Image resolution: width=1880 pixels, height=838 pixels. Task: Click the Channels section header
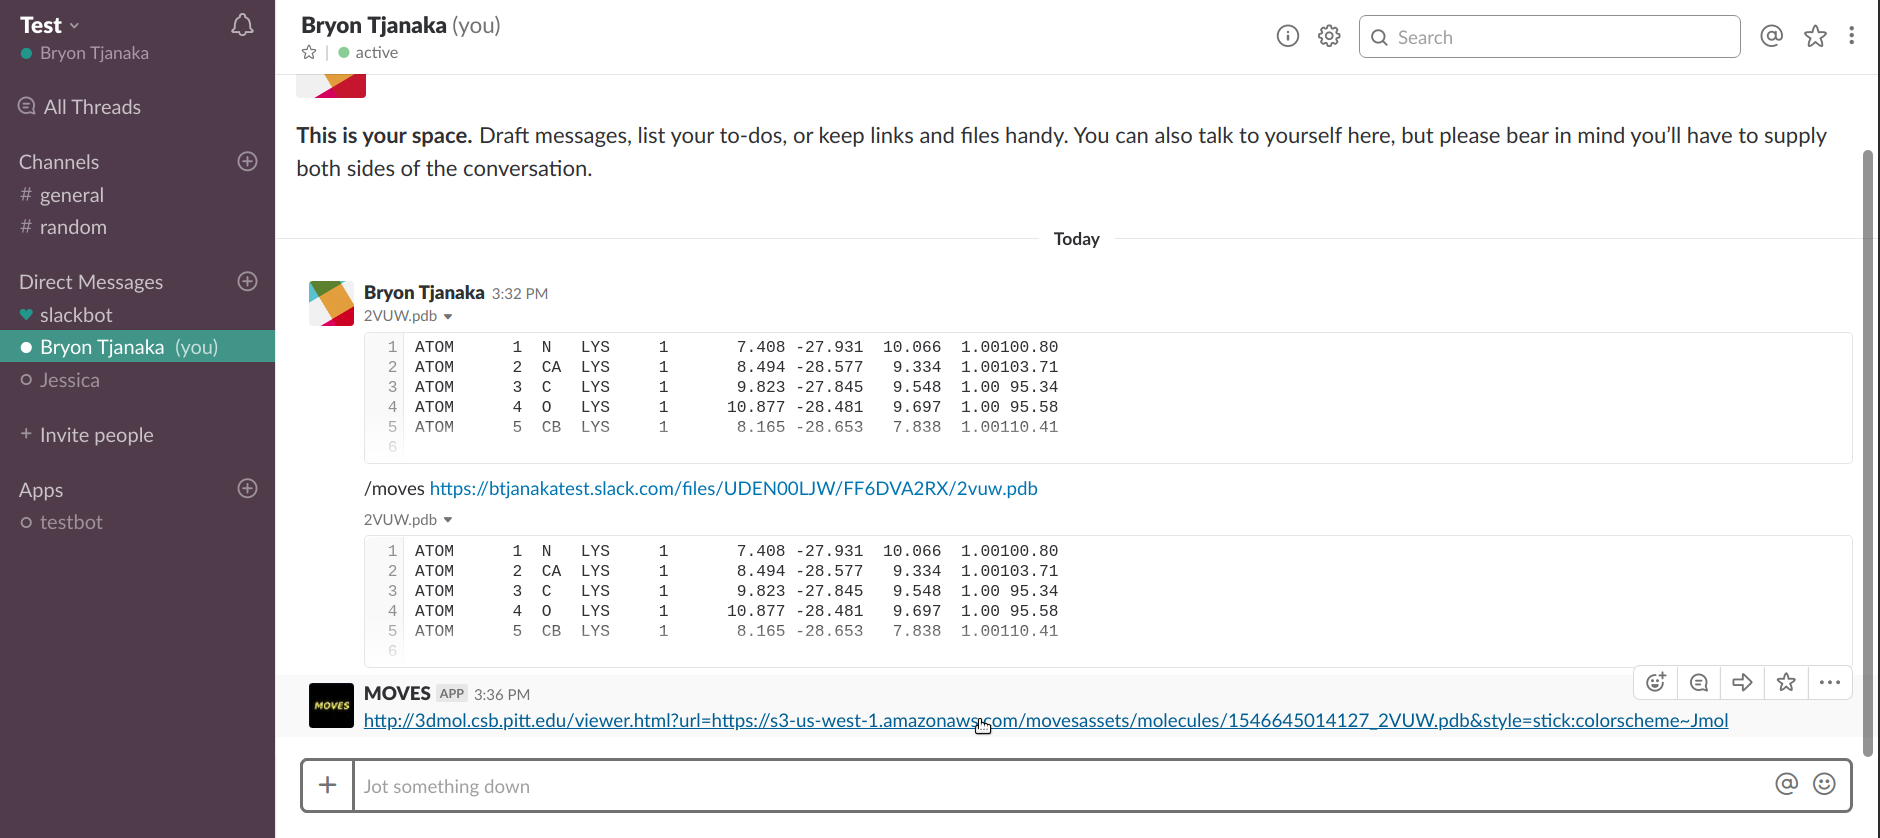[x=59, y=162]
